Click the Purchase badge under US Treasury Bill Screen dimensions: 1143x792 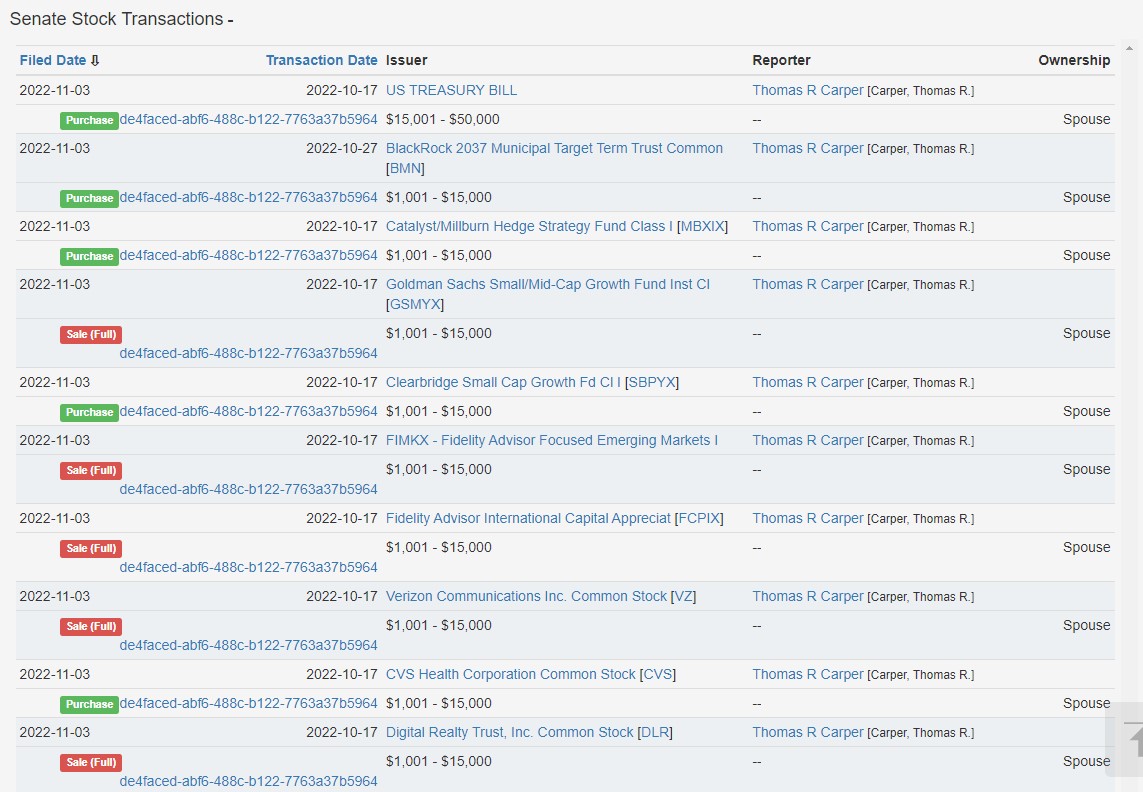click(90, 120)
